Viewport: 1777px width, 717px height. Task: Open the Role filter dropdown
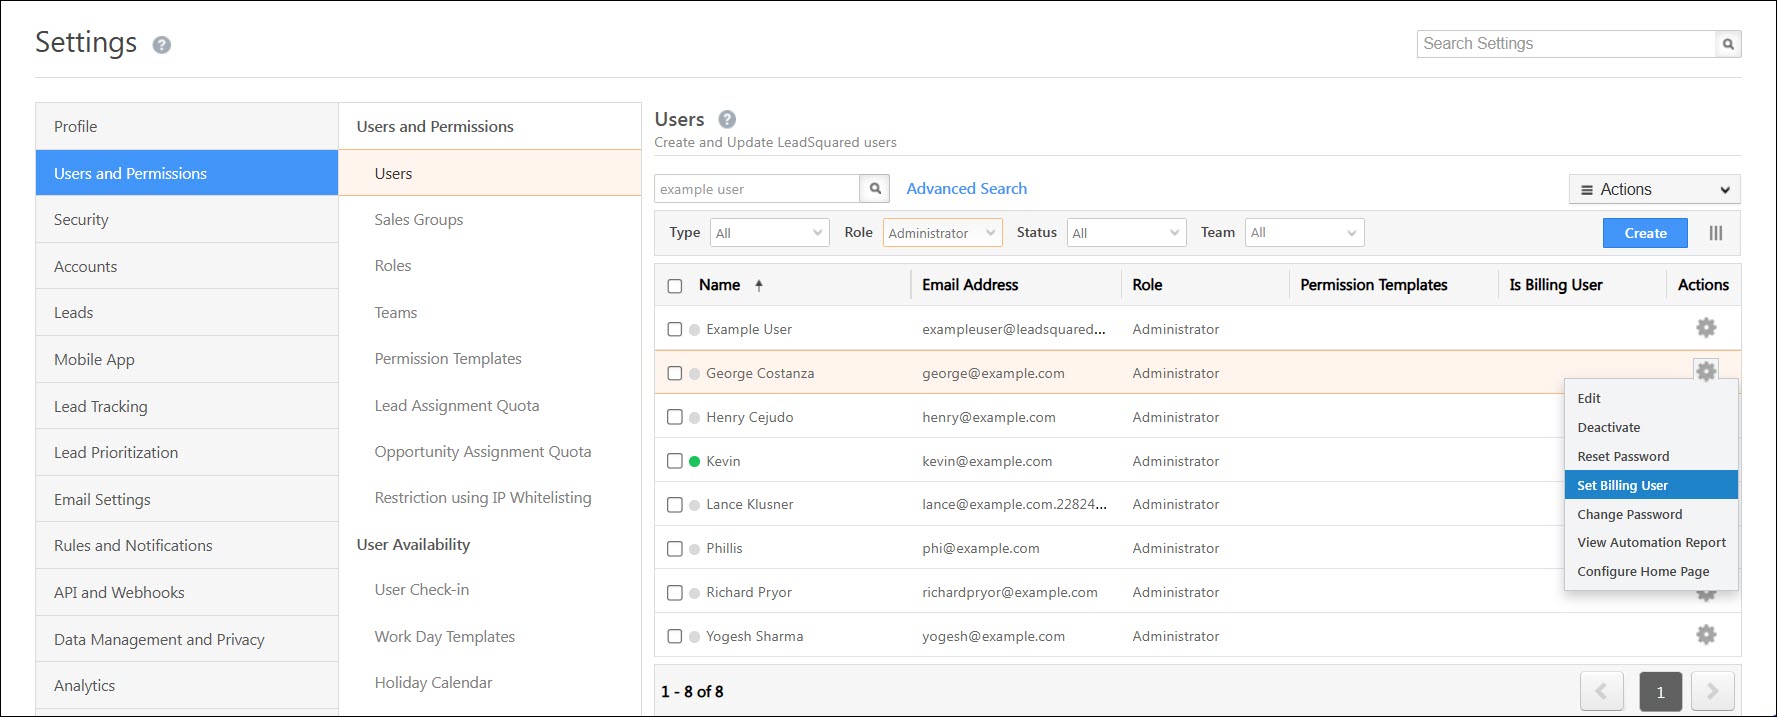tap(942, 233)
